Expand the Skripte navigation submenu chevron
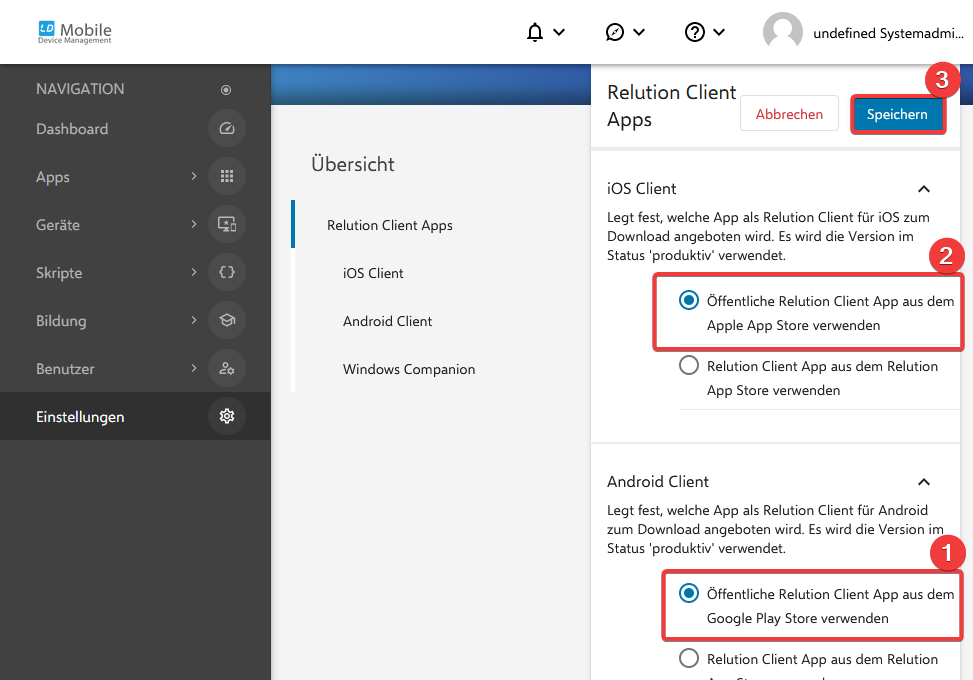Viewport: 973px width, 680px height. 194,272
